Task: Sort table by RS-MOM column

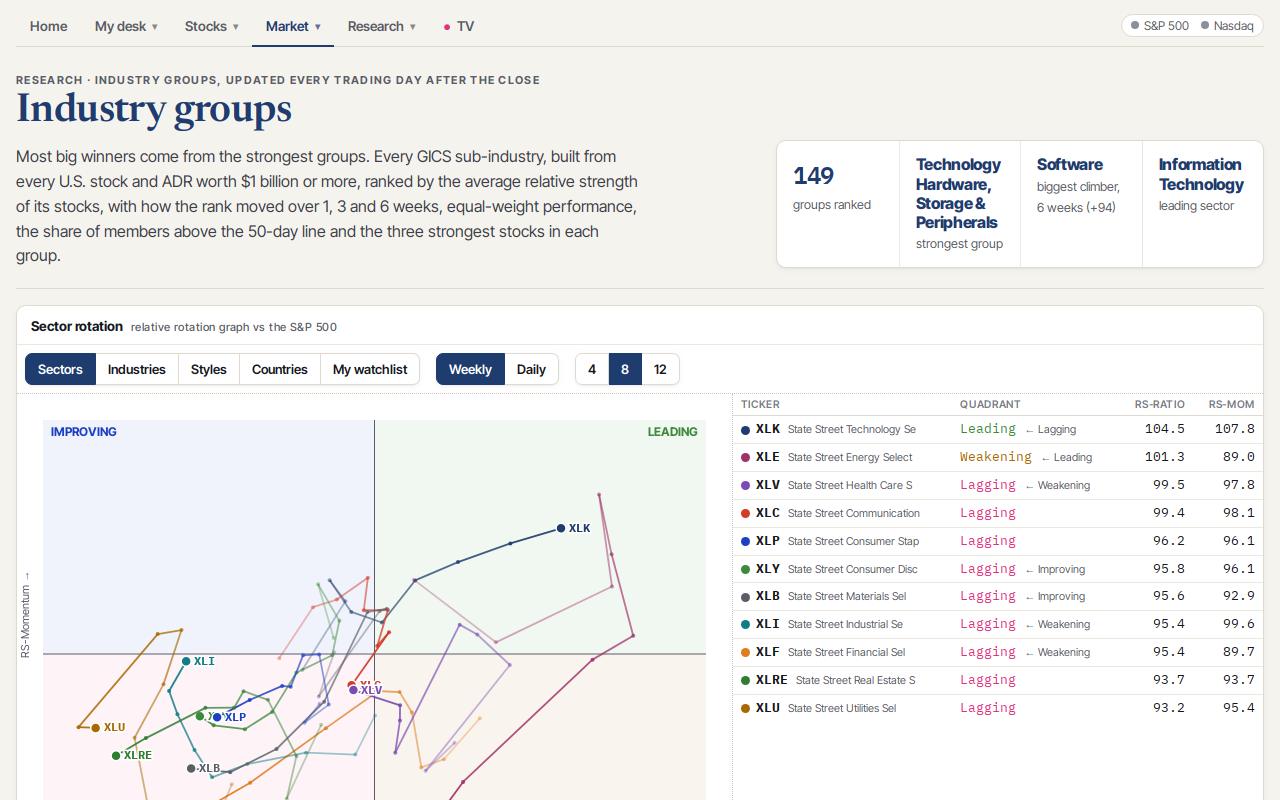Action: 1231,404
